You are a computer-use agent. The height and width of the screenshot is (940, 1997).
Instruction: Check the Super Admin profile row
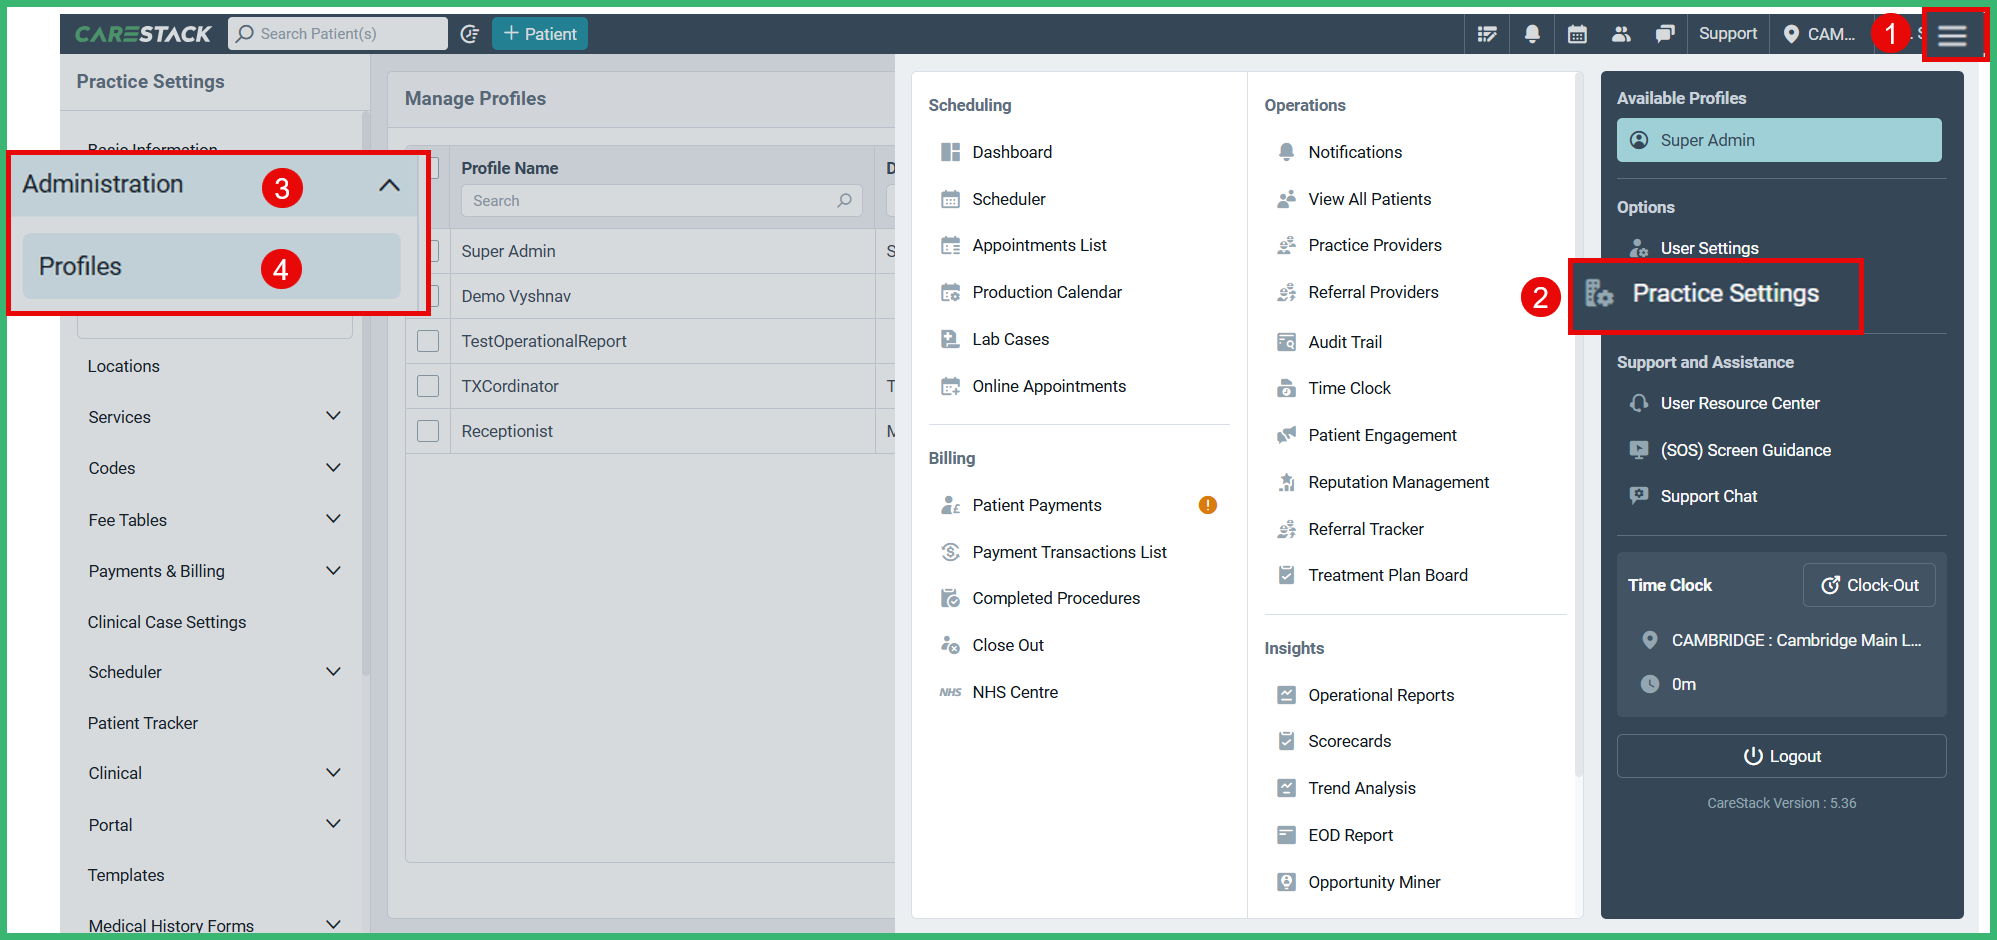[x=428, y=251]
